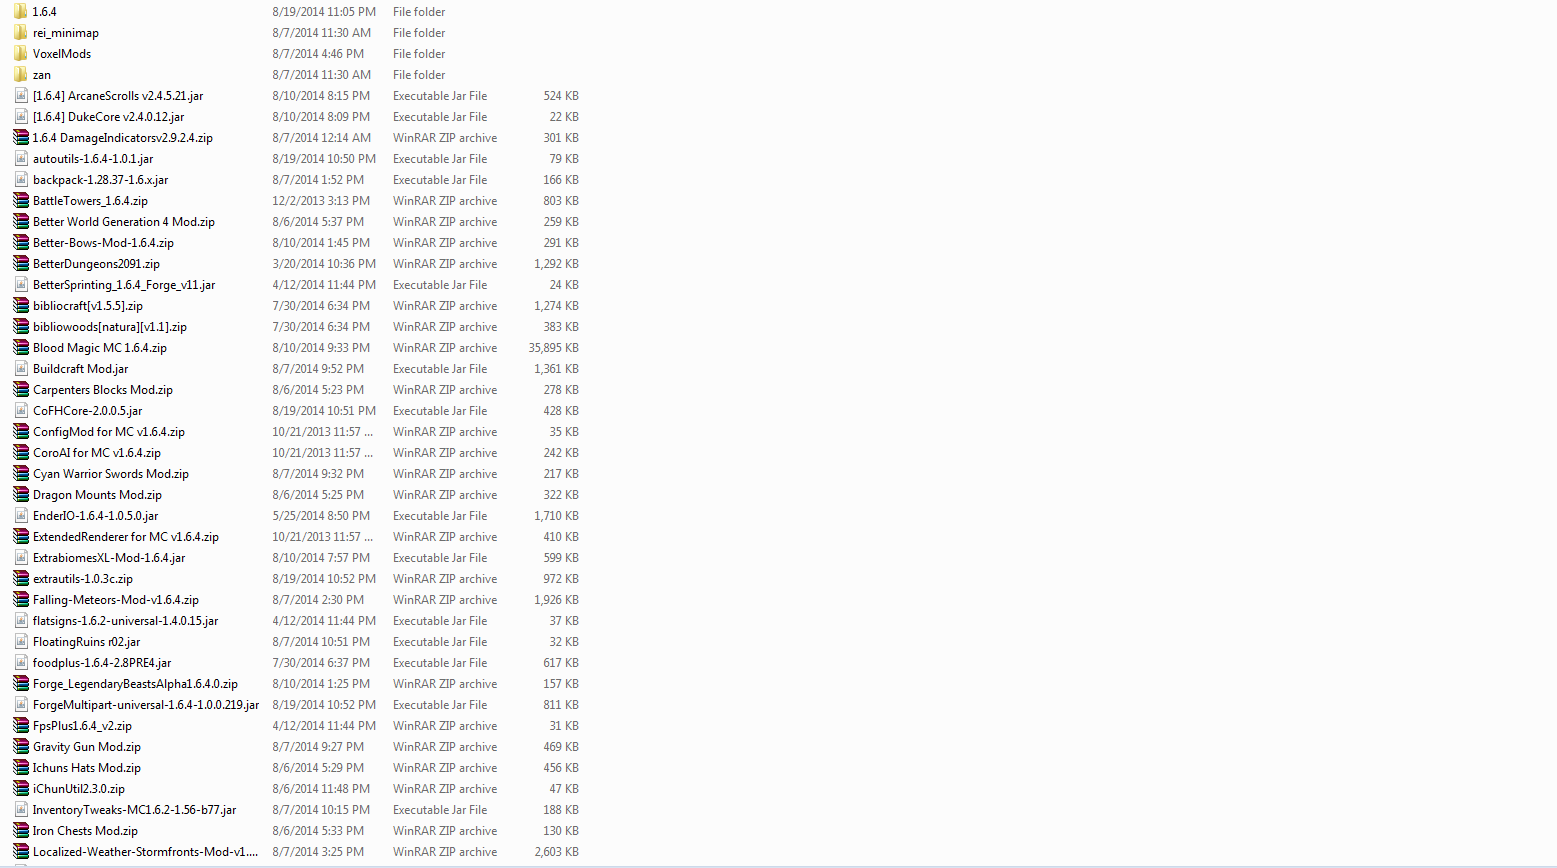The width and height of the screenshot is (1557, 868).
Task: Click the 2,603 KB size value
Action: click(557, 852)
